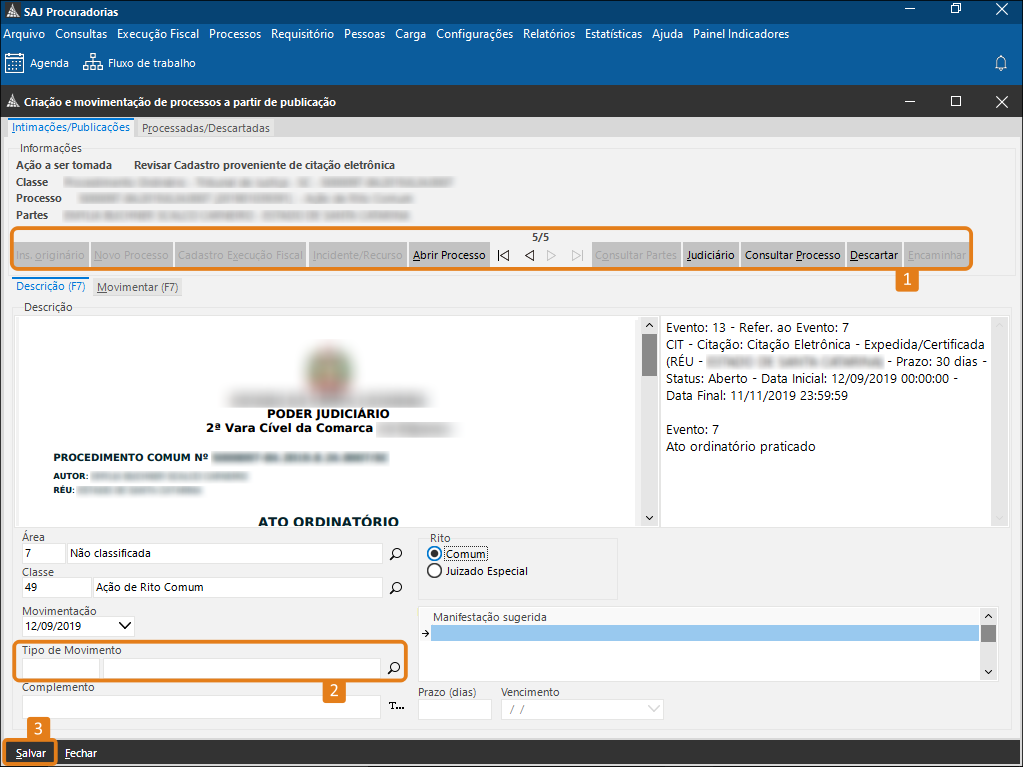Click the Incidente/Recurso button
Image resolution: width=1023 pixels, height=767 pixels.
pyautogui.click(x=357, y=255)
